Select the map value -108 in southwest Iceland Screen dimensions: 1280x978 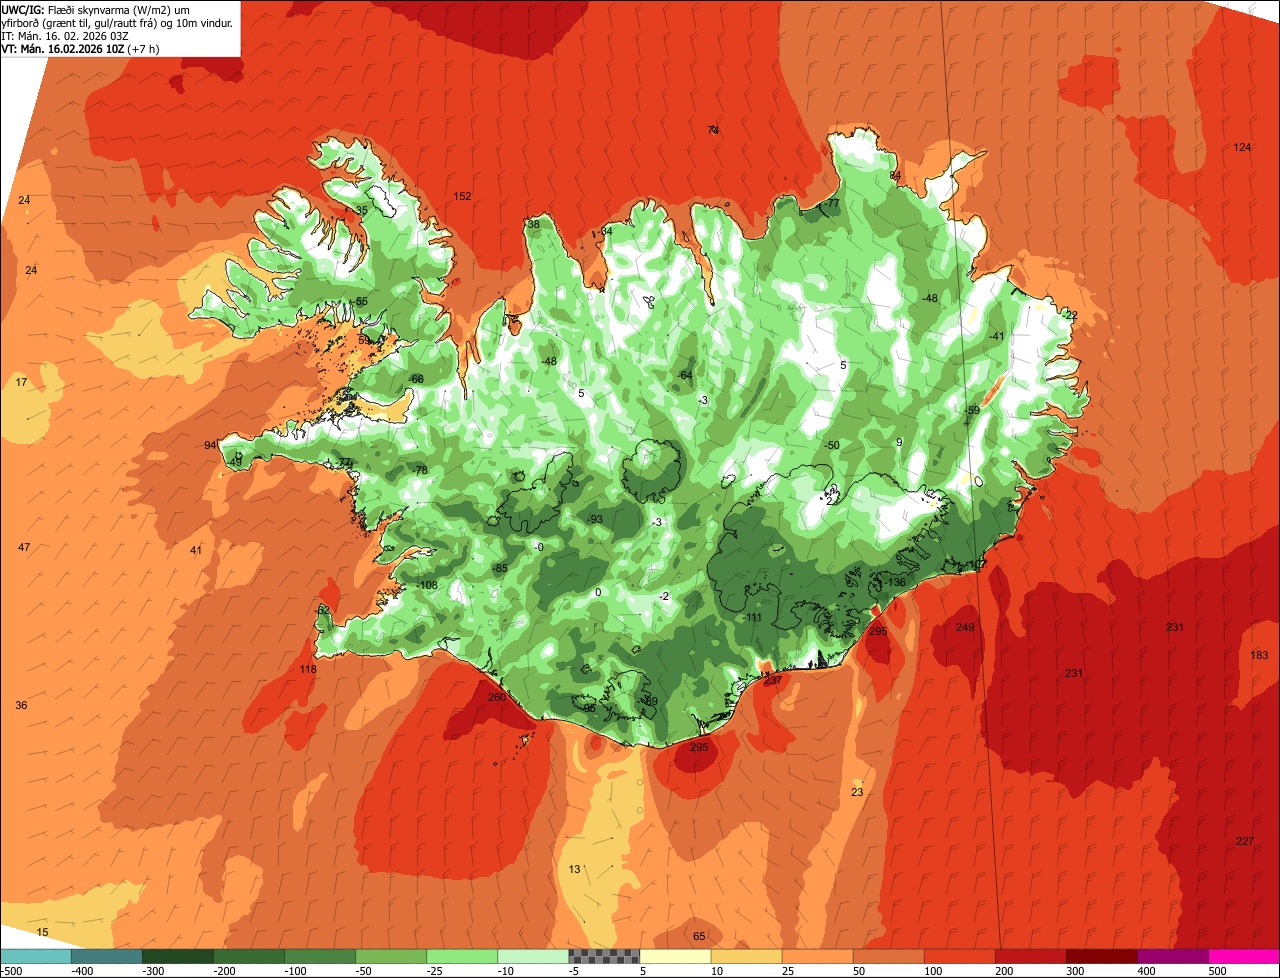(426, 586)
